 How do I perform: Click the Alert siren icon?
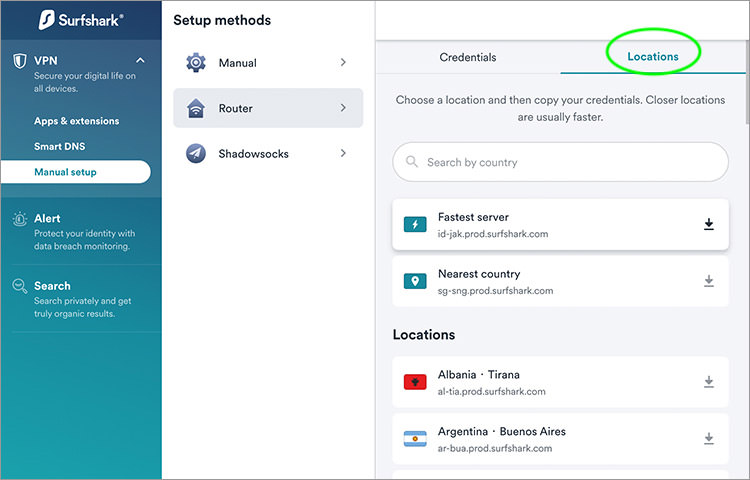click(20, 219)
